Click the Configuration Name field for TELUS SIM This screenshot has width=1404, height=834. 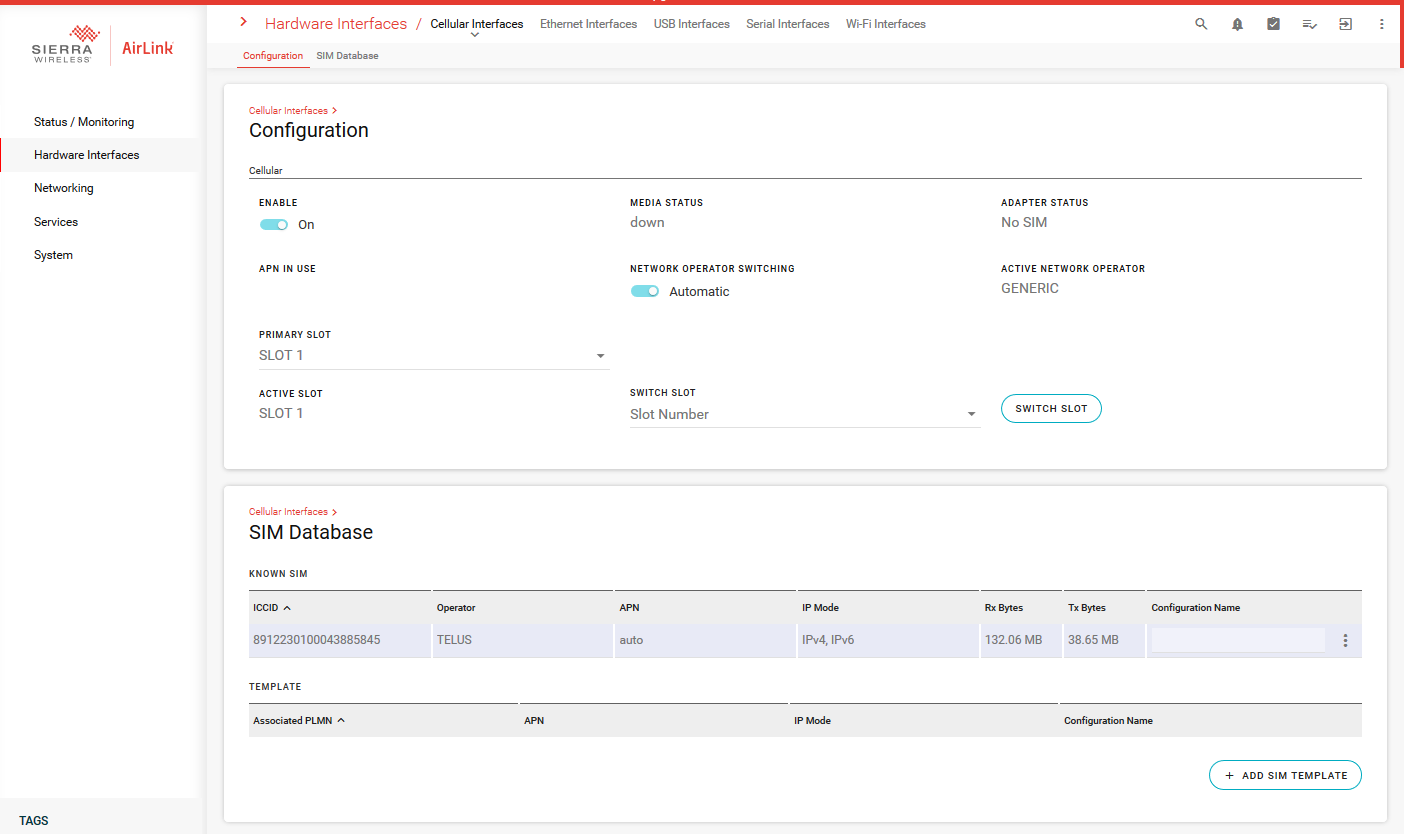tap(1237, 640)
